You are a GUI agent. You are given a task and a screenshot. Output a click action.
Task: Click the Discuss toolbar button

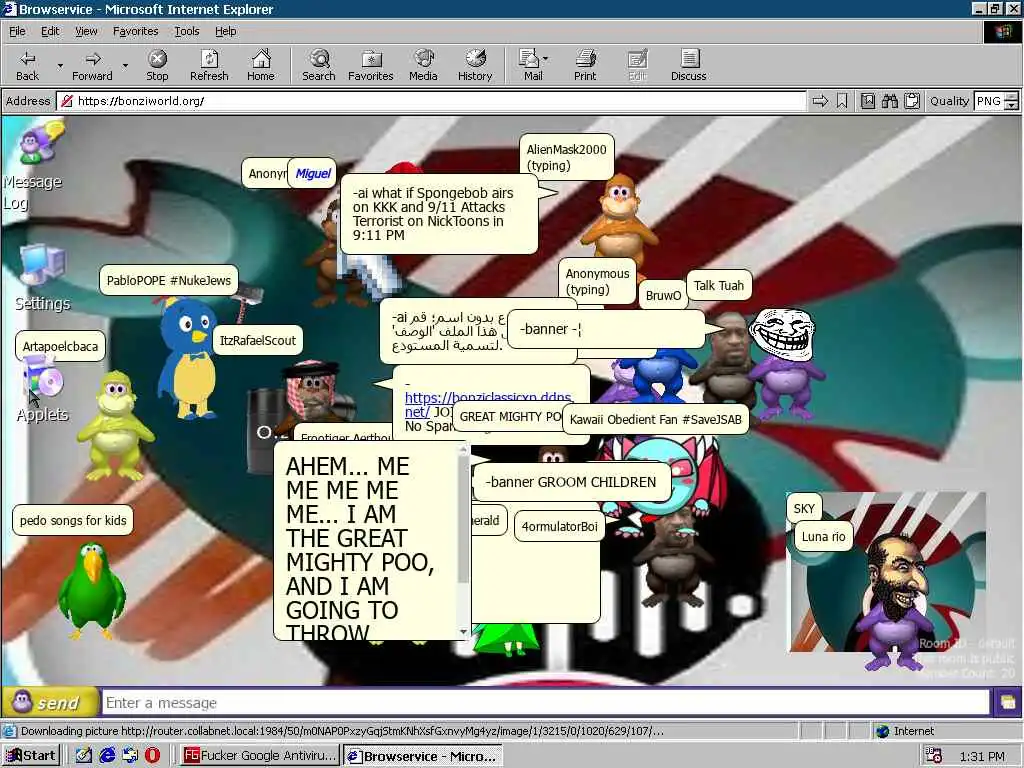click(688, 65)
